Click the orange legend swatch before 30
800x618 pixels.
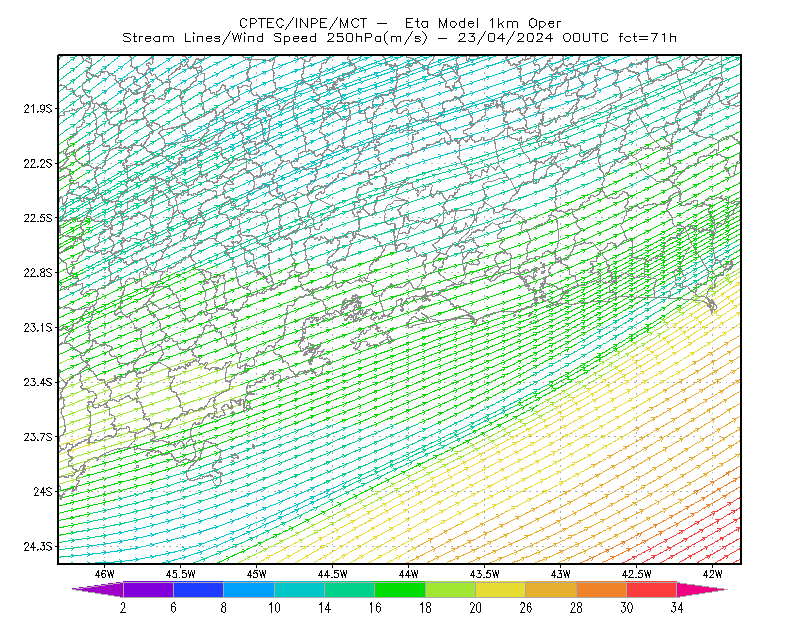(602, 589)
